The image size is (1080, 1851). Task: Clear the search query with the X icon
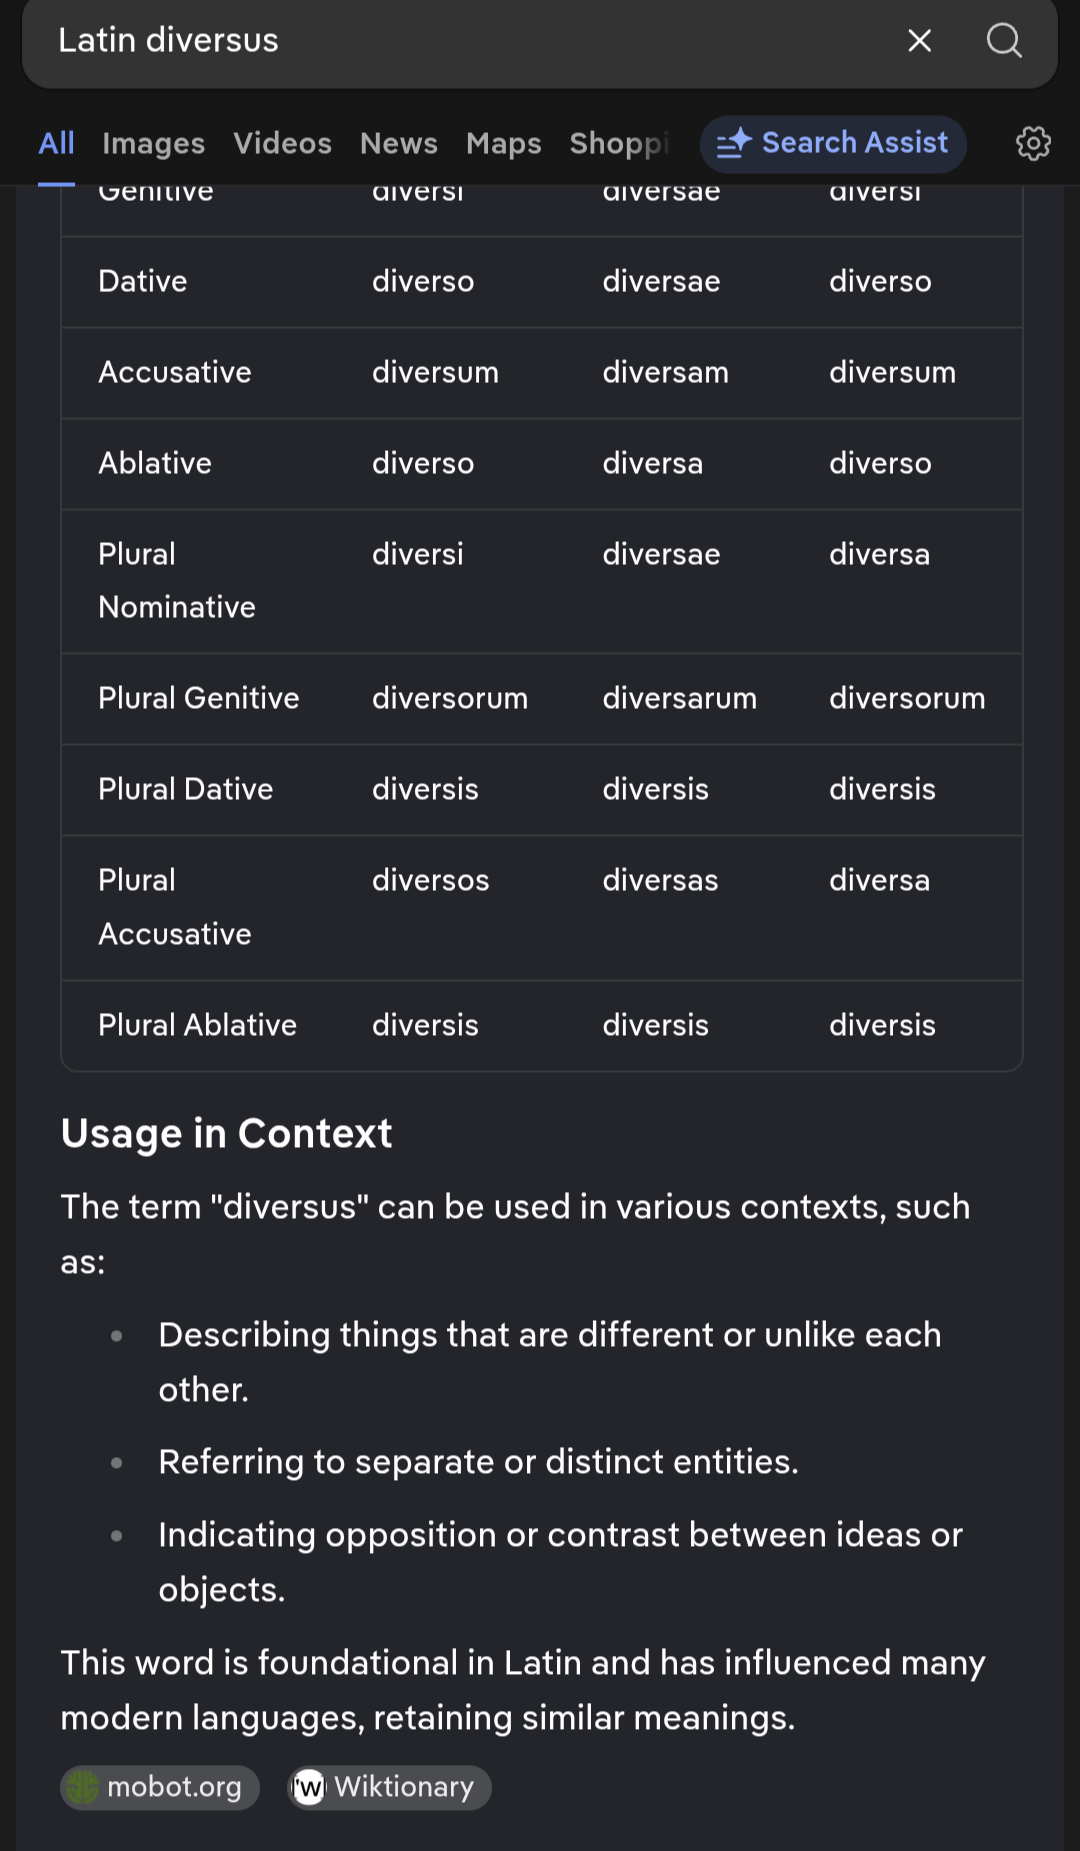tap(919, 40)
